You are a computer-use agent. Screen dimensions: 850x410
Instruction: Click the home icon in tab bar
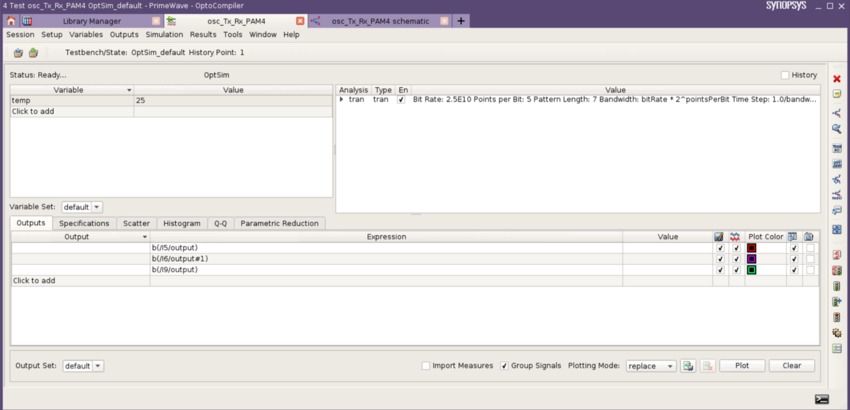click(11, 21)
